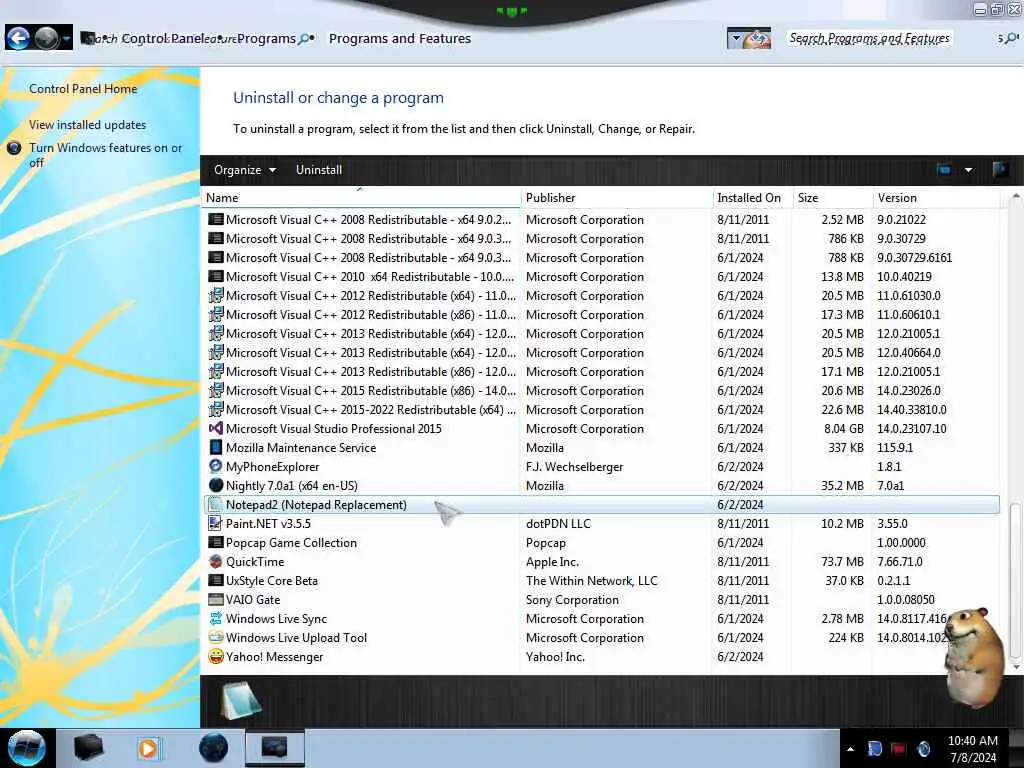Image resolution: width=1024 pixels, height=768 pixels.
Task: Sort list by Size column header
Action: click(832, 198)
